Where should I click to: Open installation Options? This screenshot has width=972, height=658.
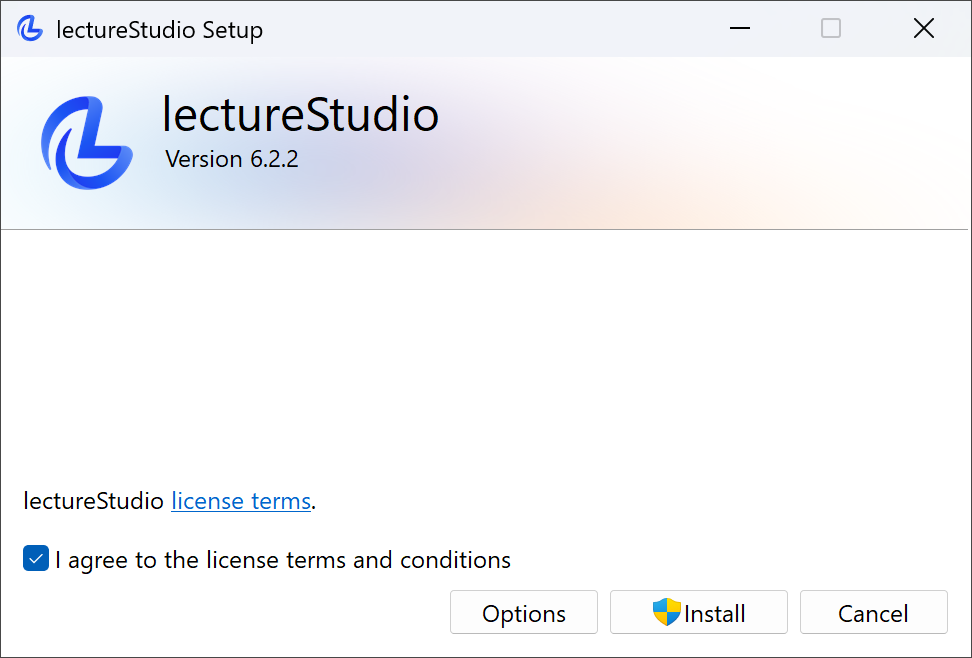tap(523, 611)
